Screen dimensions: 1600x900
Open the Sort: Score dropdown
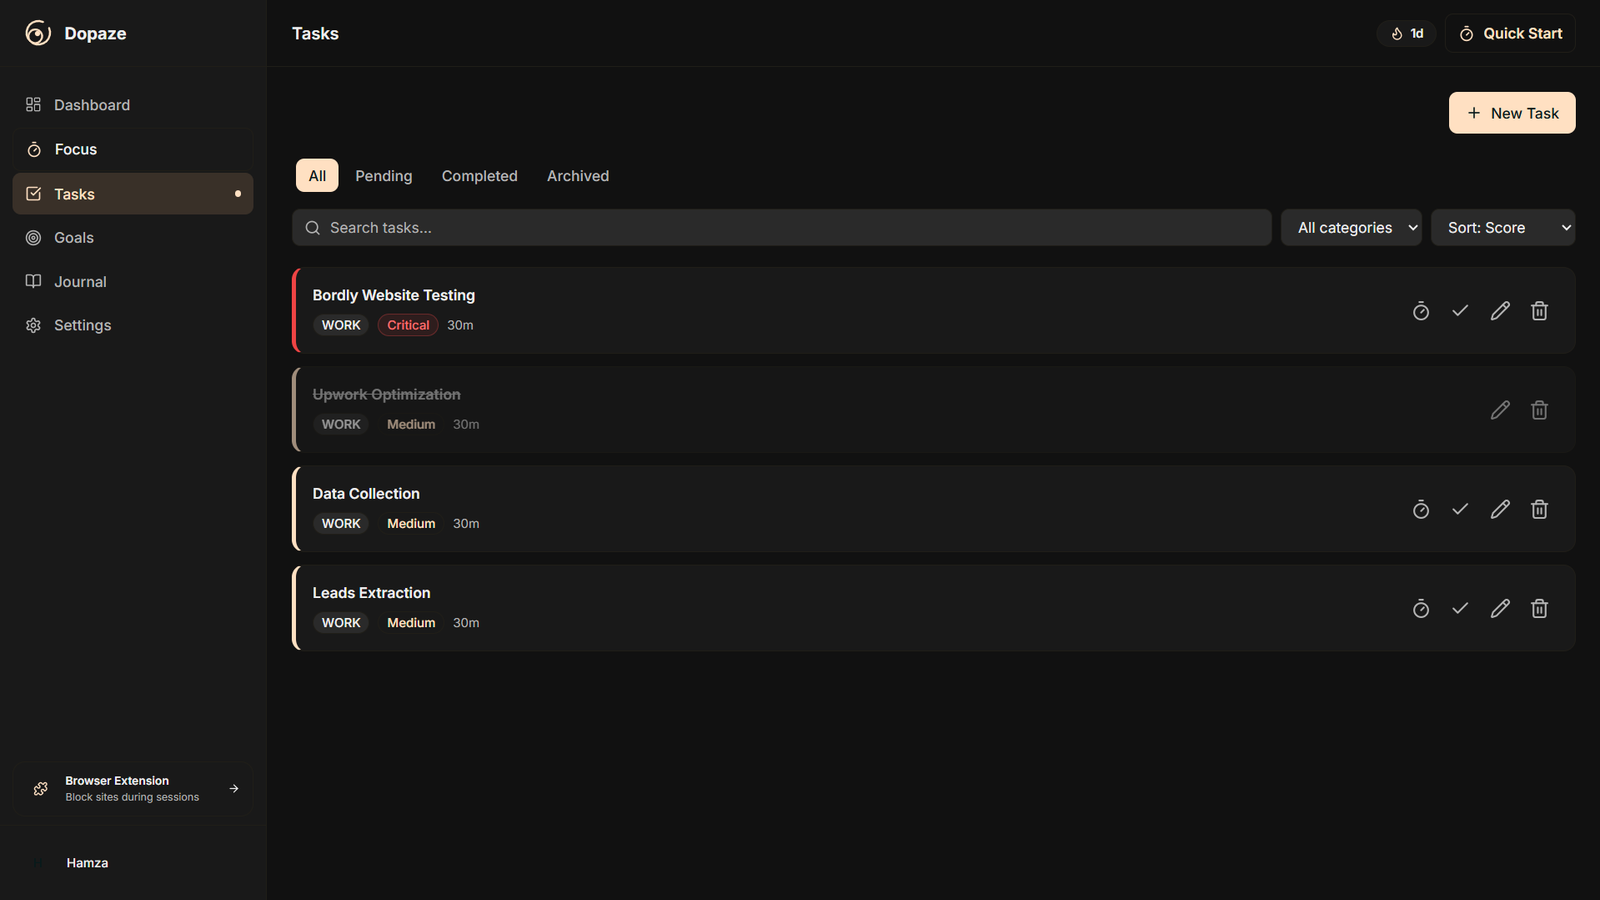[1502, 228]
